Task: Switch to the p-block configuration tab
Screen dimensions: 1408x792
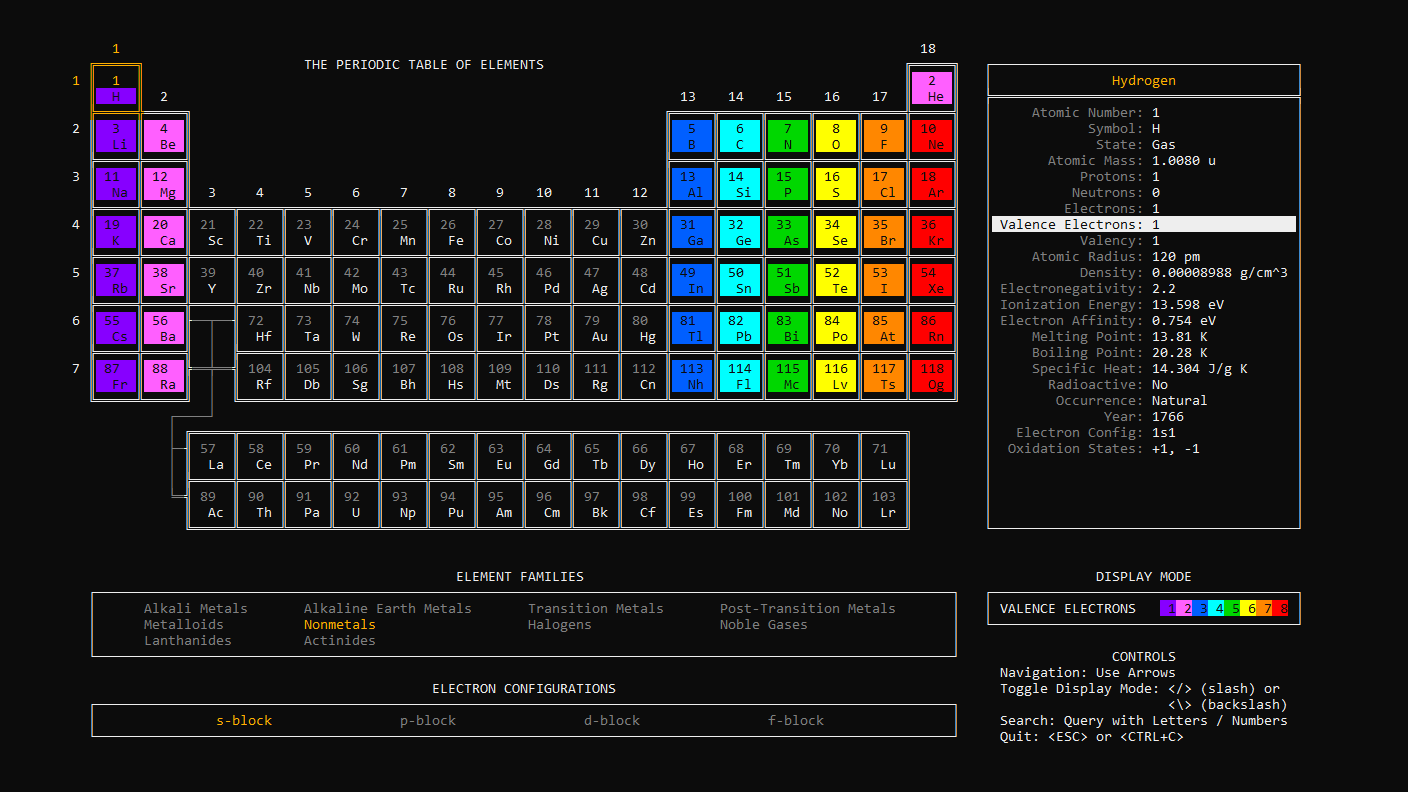Action: (427, 720)
